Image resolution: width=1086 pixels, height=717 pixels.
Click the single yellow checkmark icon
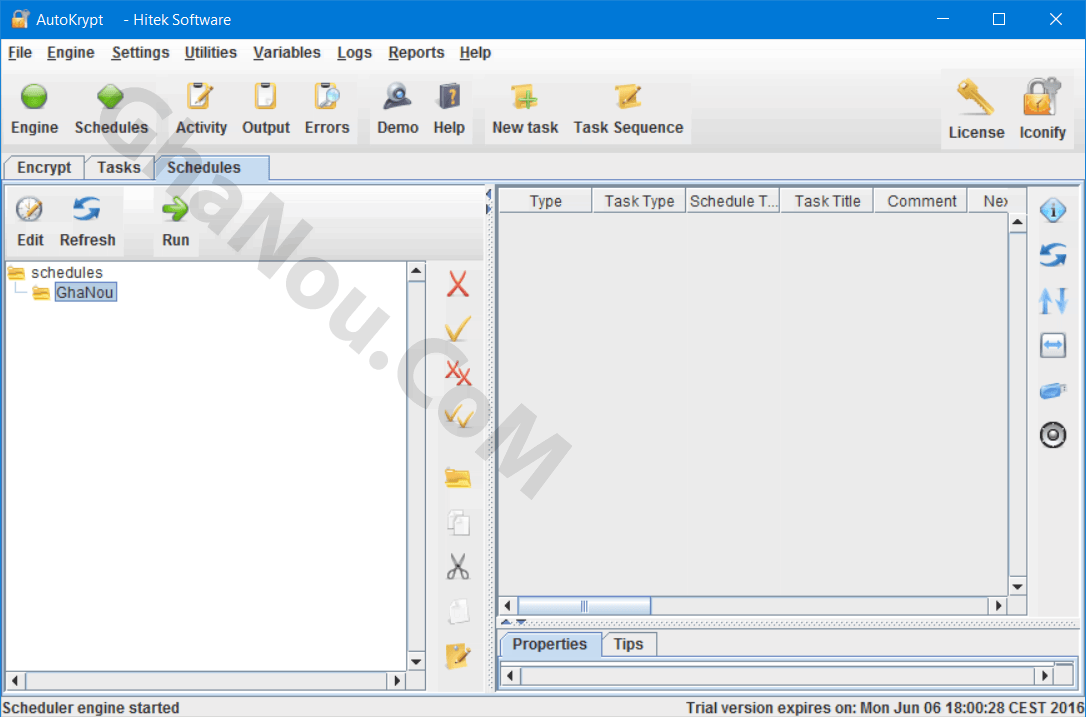coord(458,328)
